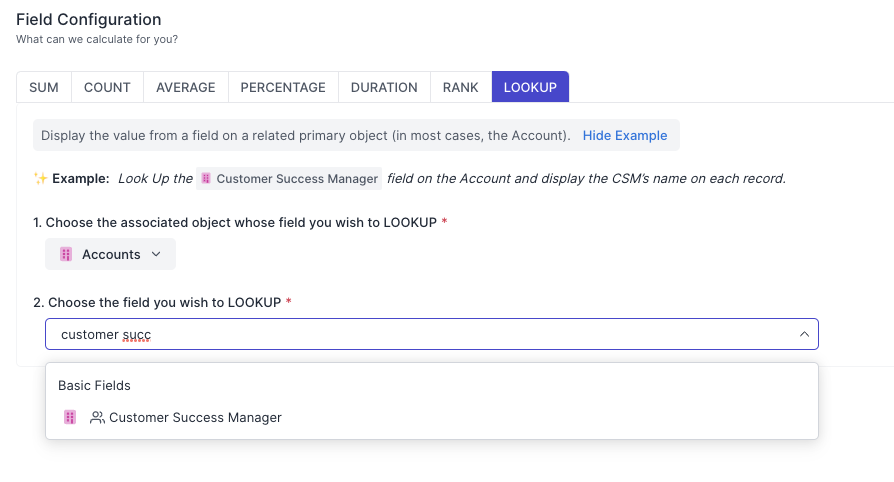Viewport: 894px width, 482px height.
Task: Select Customer Success Manager from the results
Action: pyautogui.click(x=195, y=417)
